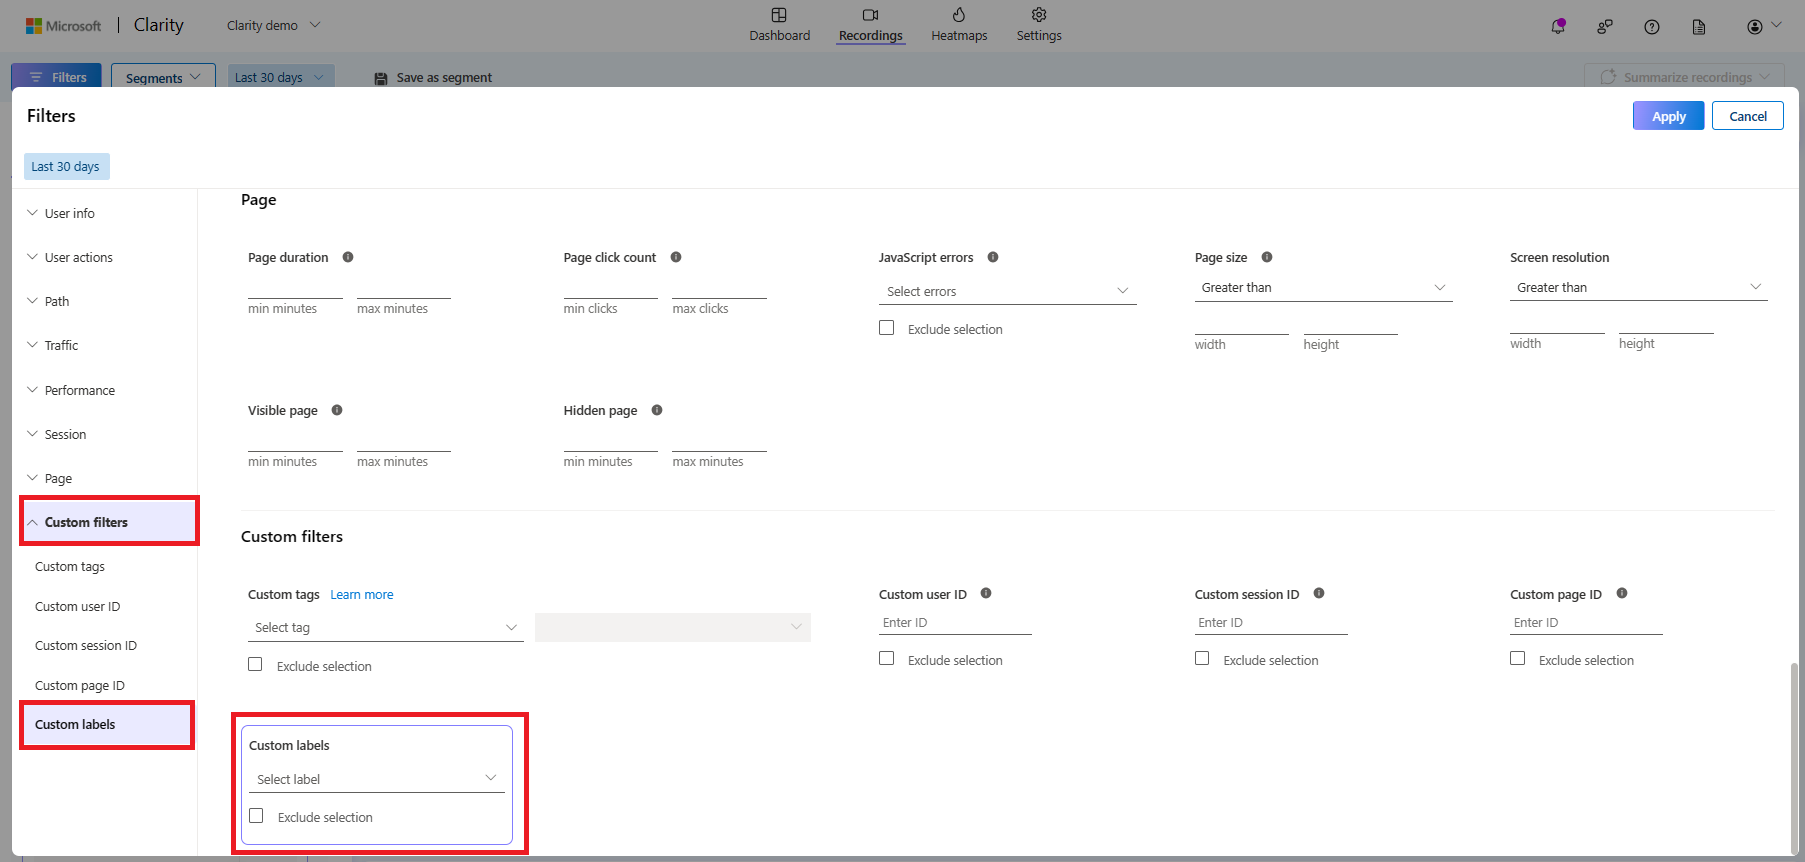Click the Hidden page max minutes field
Image resolution: width=1805 pixels, height=862 pixels.
click(719, 441)
